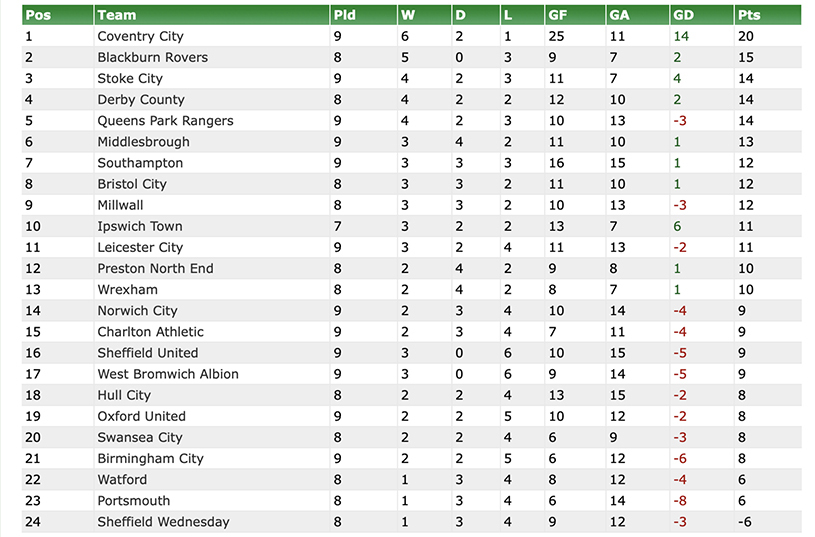Viewport: 815px width, 537px height.
Task: Click the GD column header
Action: [684, 15]
